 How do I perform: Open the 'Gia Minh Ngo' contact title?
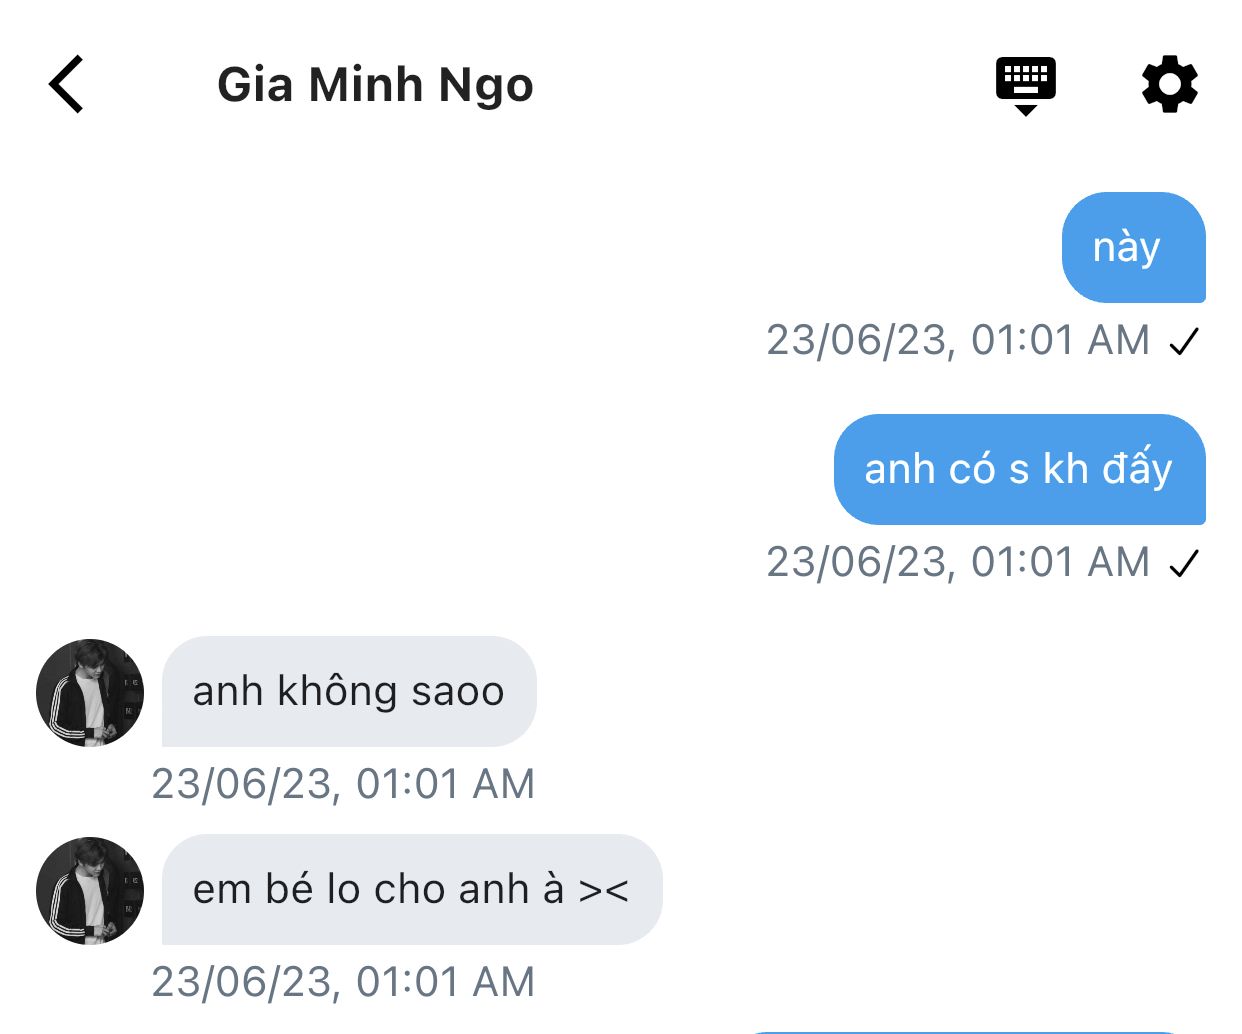coord(375,85)
